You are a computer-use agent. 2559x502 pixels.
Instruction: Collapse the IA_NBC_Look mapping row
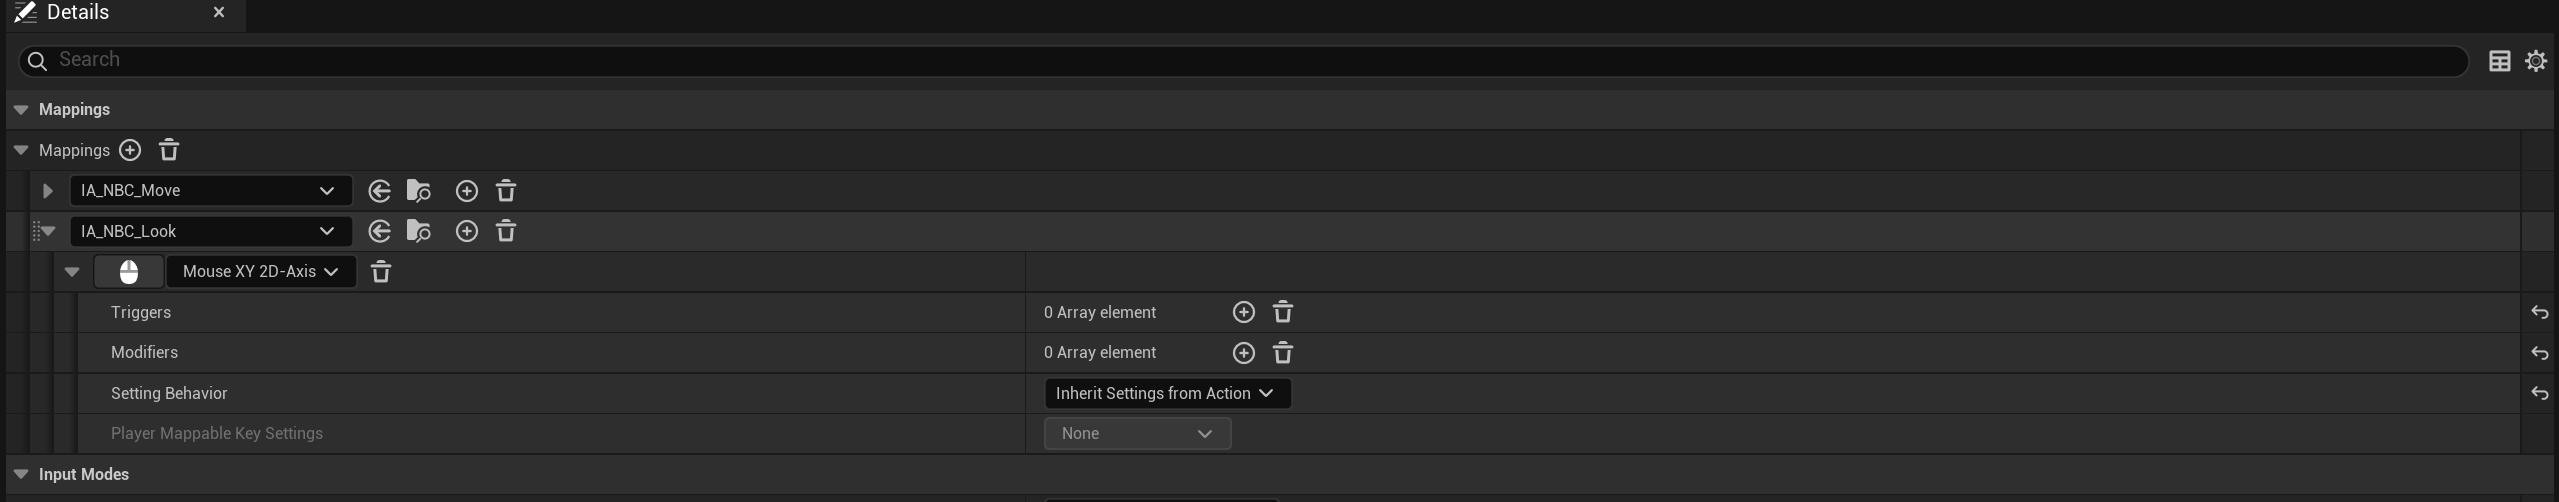pos(47,231)
